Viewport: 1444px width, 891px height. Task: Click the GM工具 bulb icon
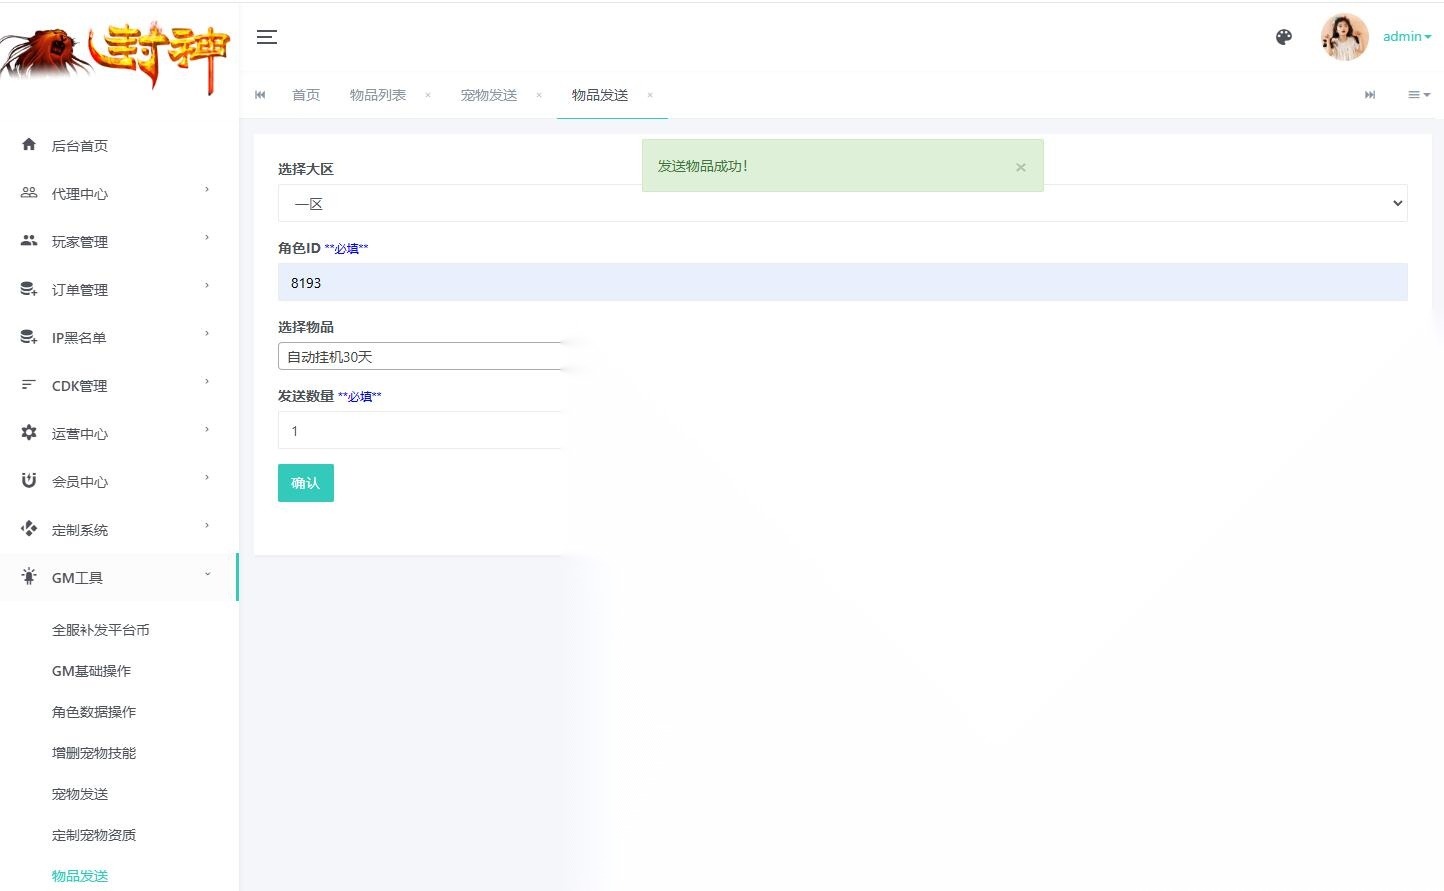pos(29,577)
